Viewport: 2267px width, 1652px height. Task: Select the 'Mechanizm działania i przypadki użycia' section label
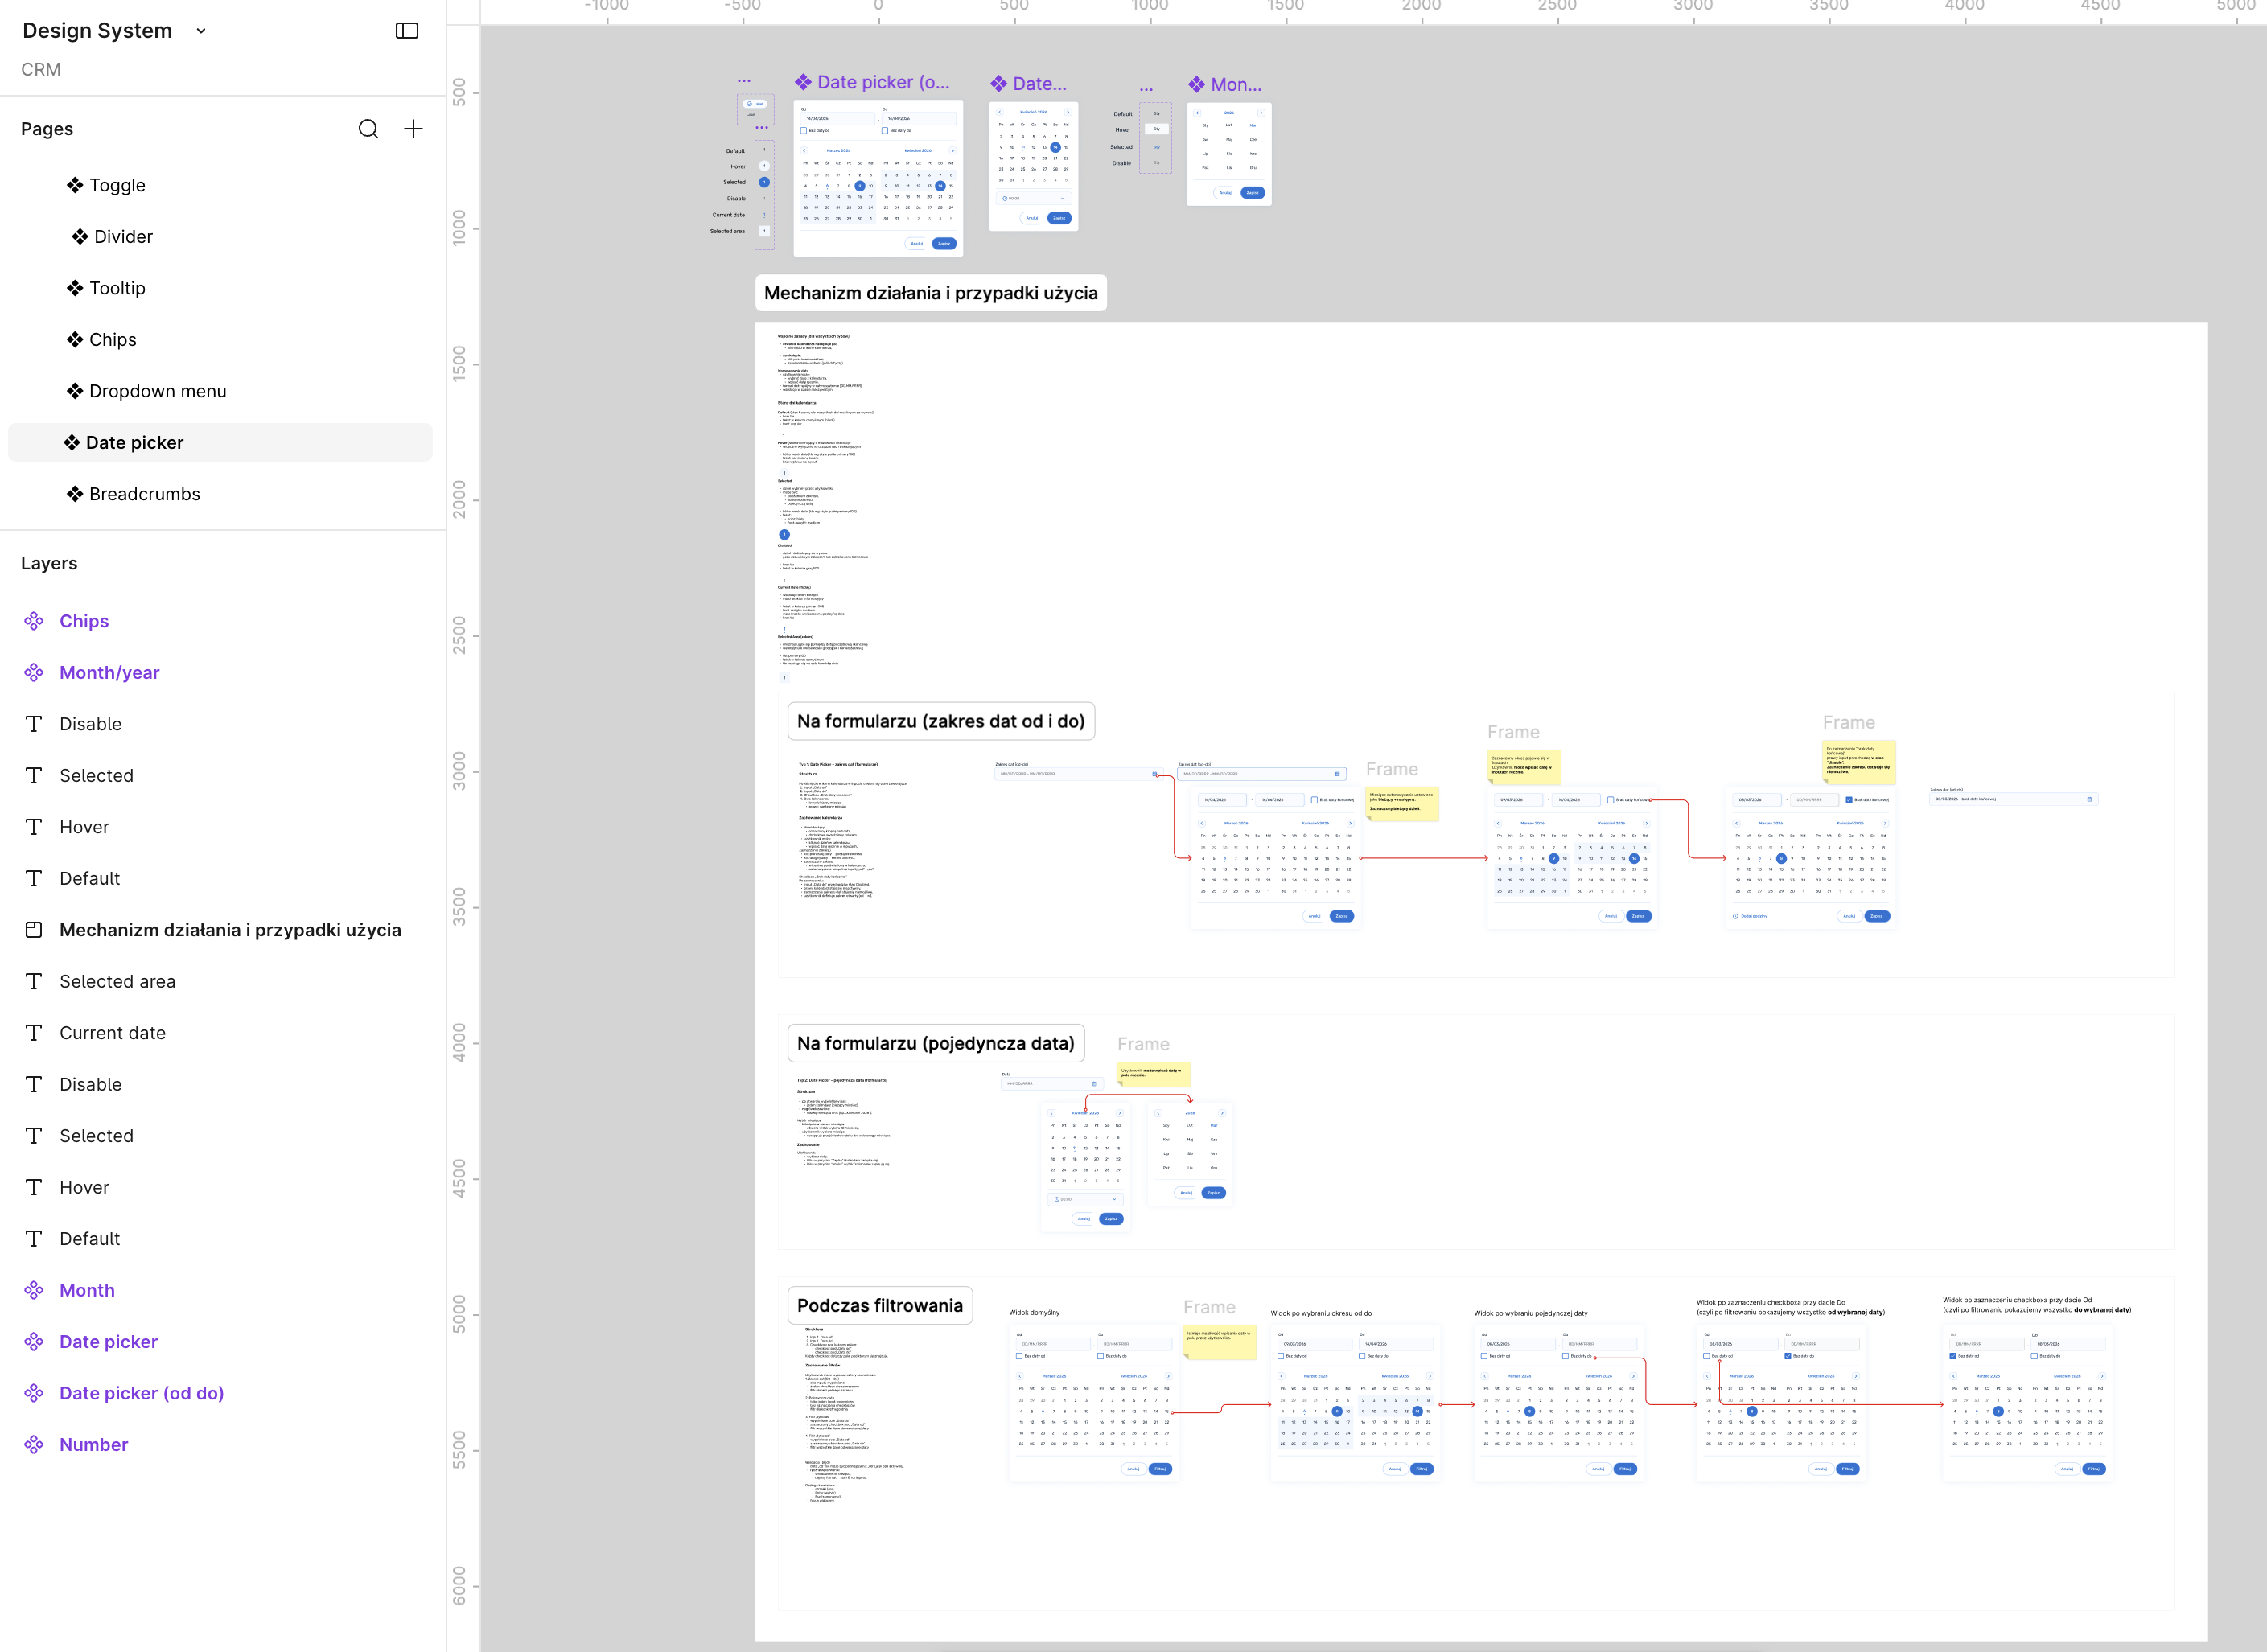click(931, 293)
